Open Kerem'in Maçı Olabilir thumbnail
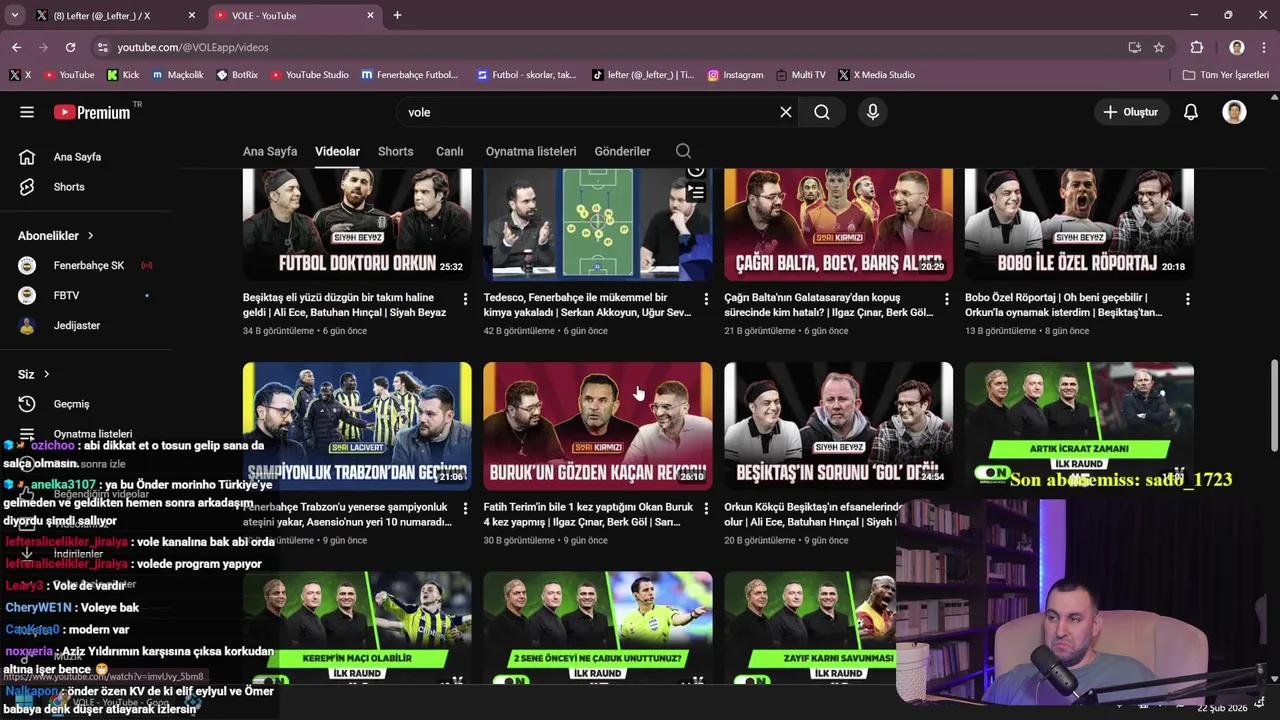Viewport: 1280px width, 720px height. click(x=357, y=629)
